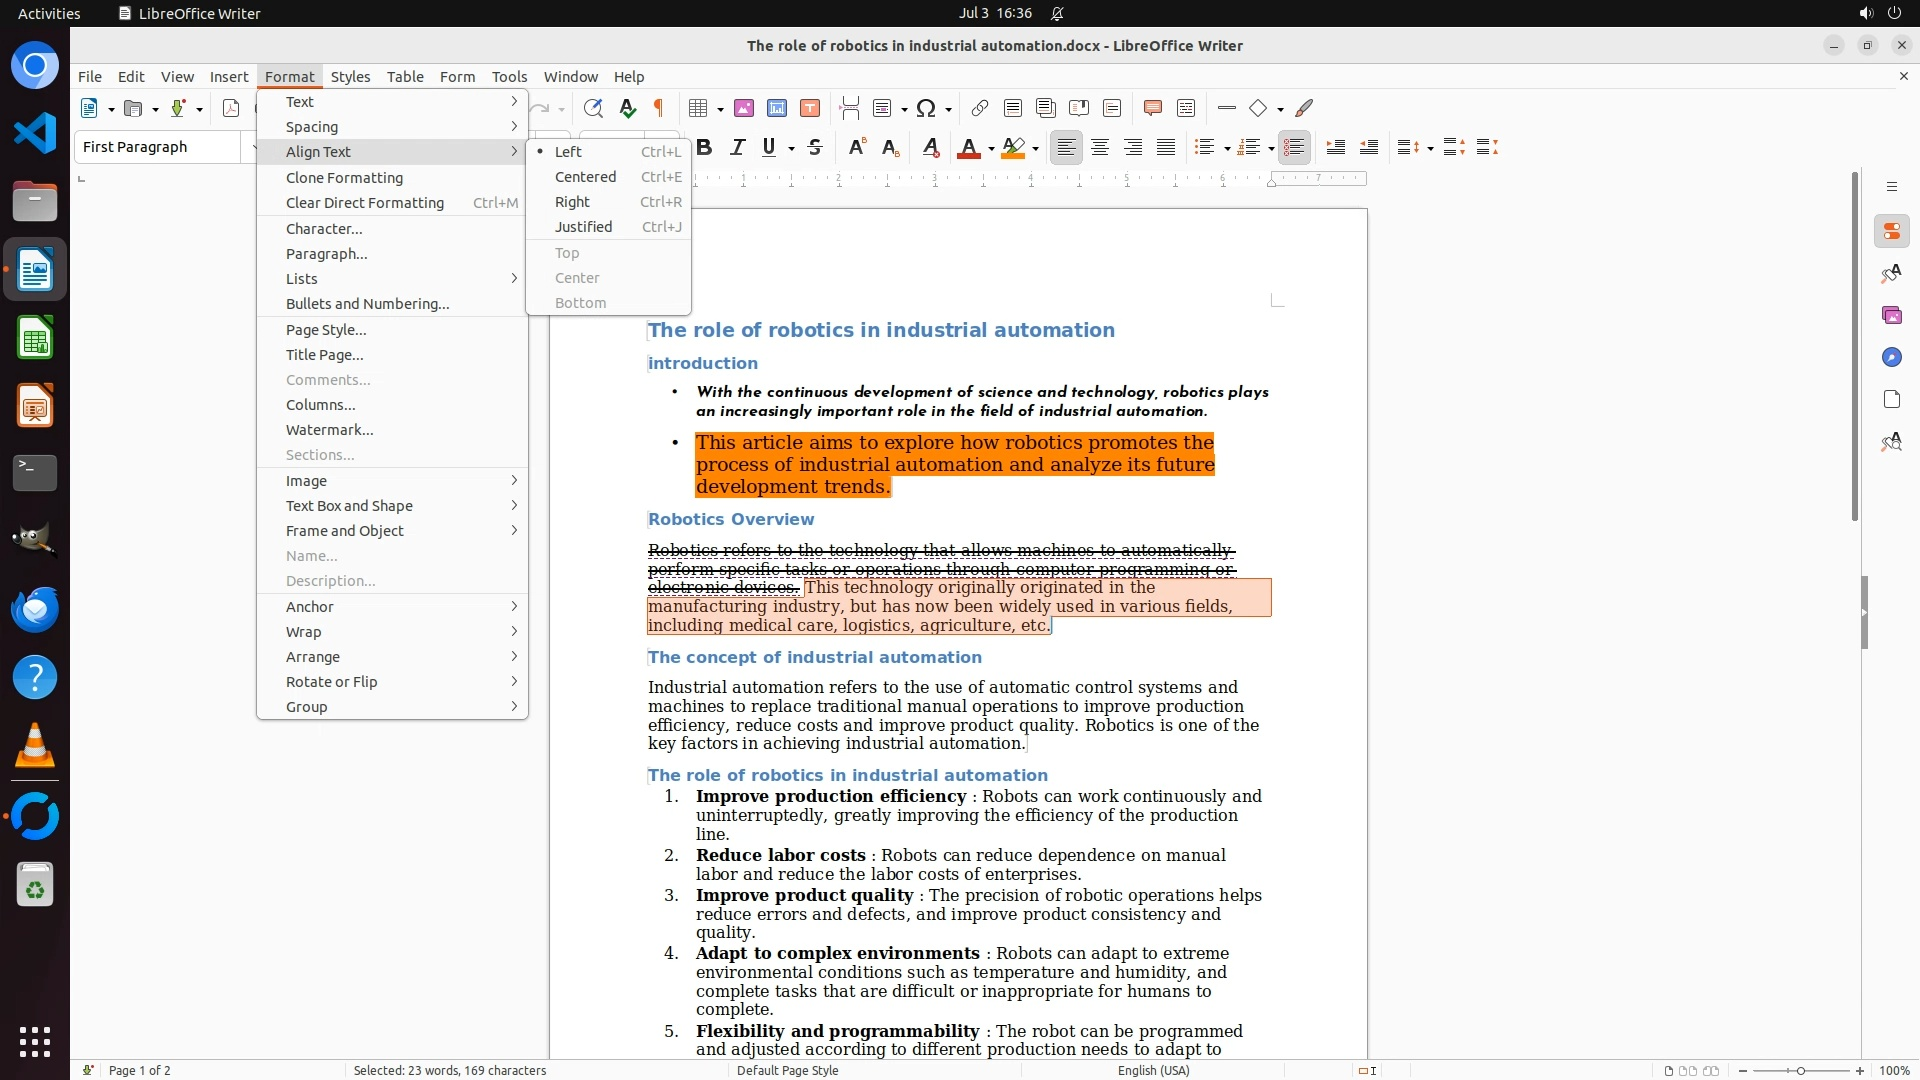This screenshot has width=1920, height=1080.
Task: Toggle Italic formatting button
Action: point(737,148)
